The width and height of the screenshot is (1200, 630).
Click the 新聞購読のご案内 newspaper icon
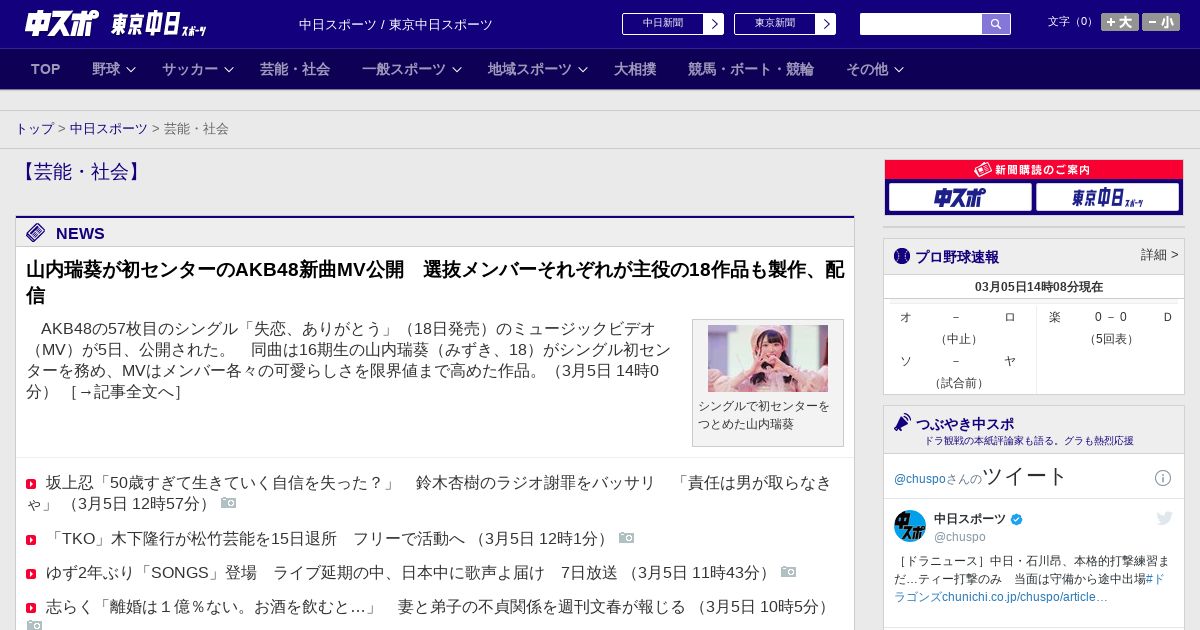pyautogui.click(x=983, y=170)
